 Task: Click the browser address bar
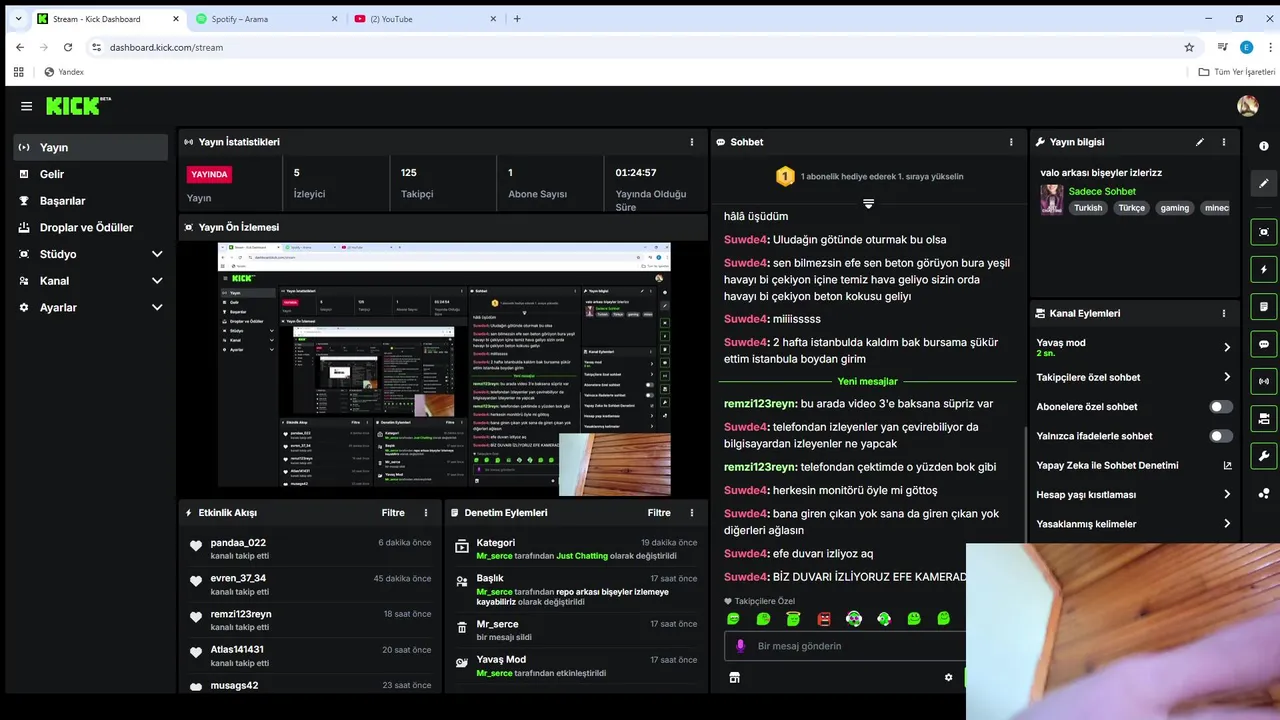[640, 47]
